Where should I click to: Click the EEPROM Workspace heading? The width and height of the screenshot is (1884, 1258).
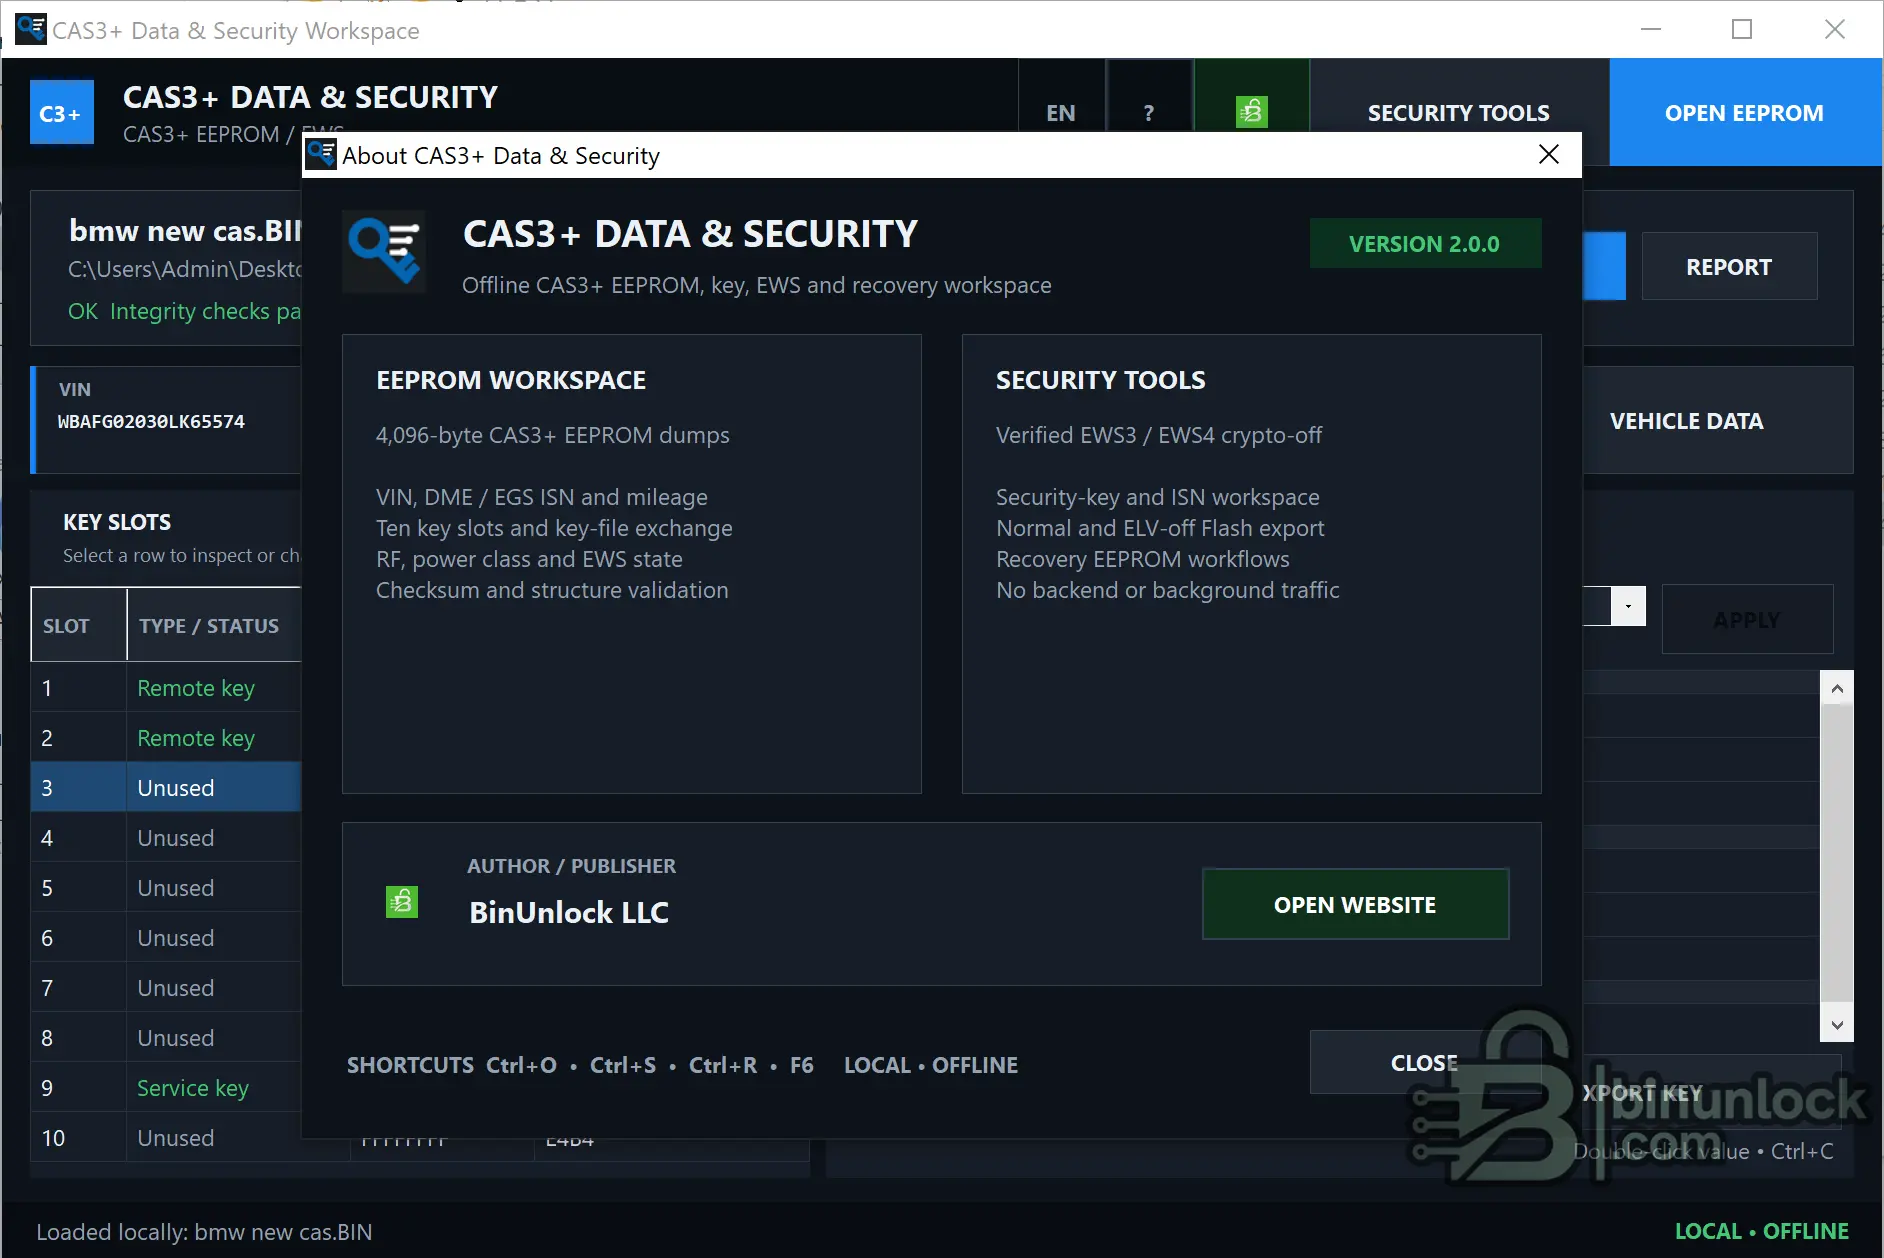pyautogui.click(x=511, y=380)
